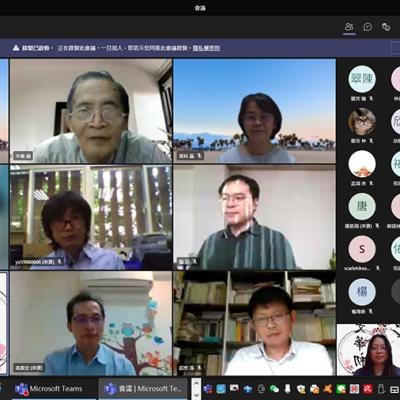Show the meeting participants panel
Screen dimensions: 400x400
349,27
